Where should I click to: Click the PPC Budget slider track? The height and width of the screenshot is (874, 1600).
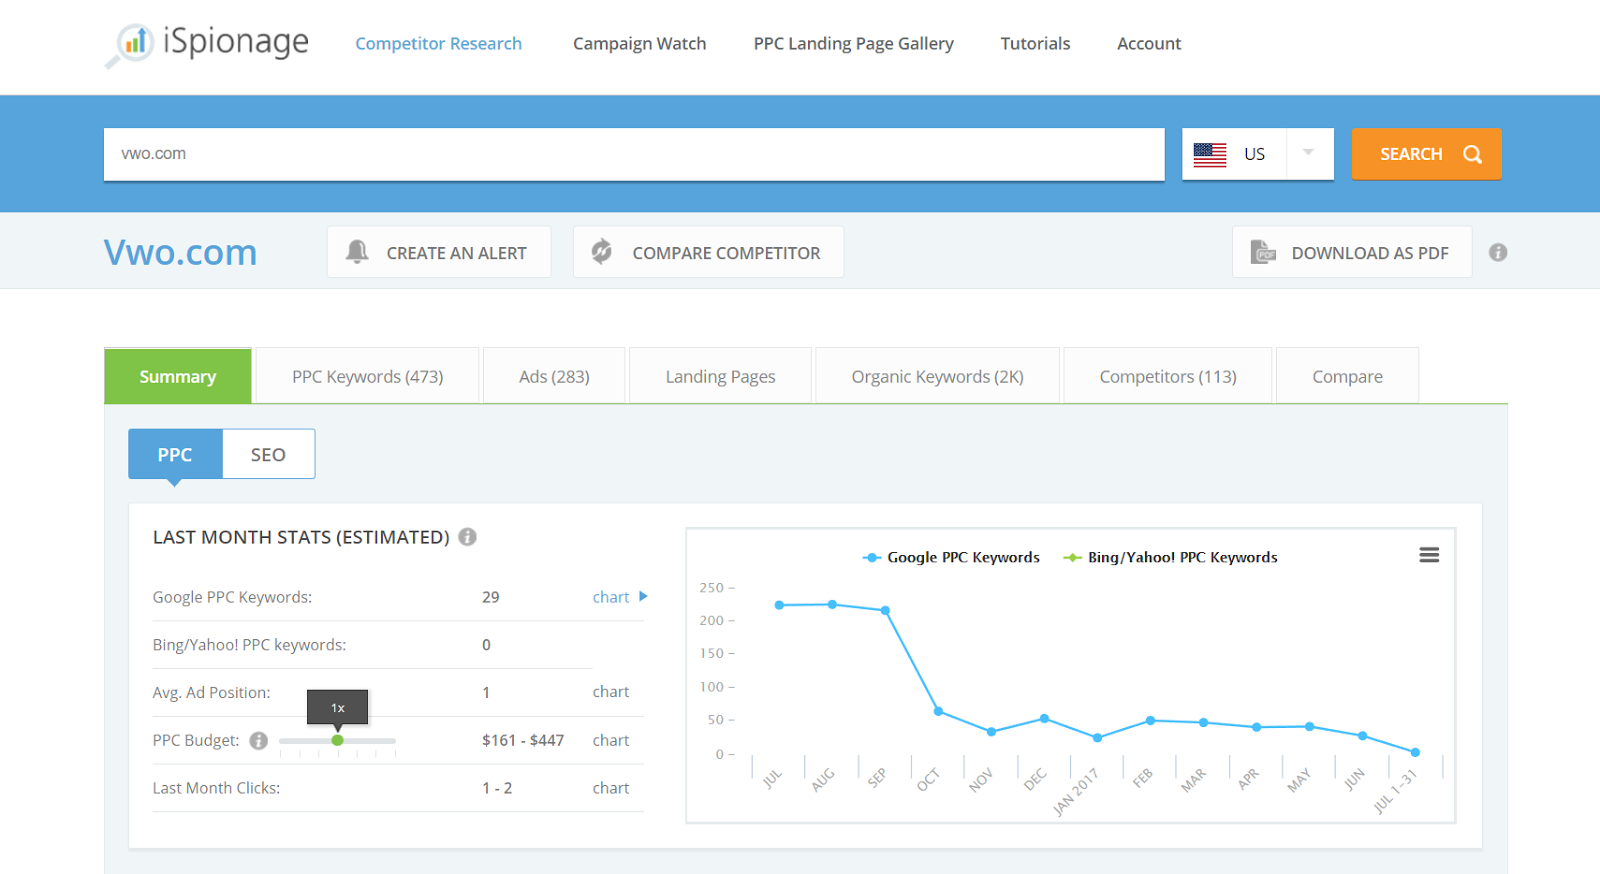(338, 741)
